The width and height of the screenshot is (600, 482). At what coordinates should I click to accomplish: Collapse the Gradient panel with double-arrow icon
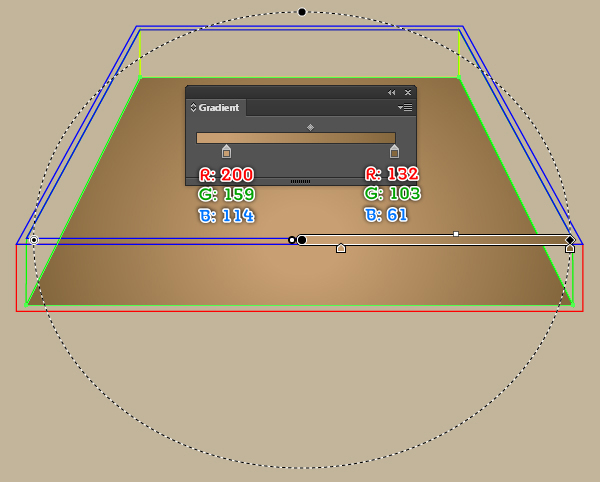[x=391, y=93]
